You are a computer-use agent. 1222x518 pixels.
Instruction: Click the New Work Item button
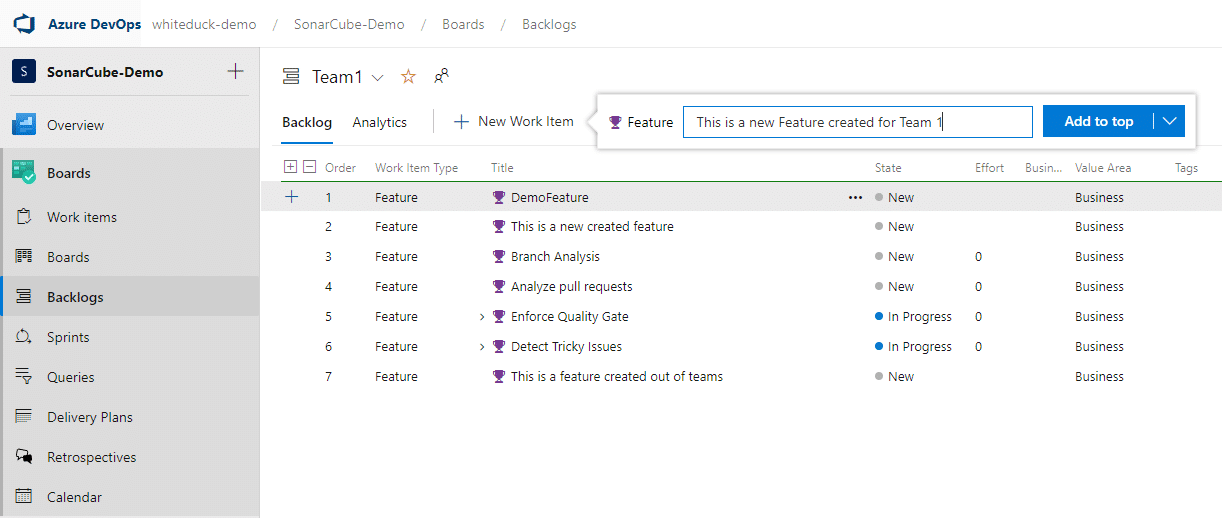(514, 121)
